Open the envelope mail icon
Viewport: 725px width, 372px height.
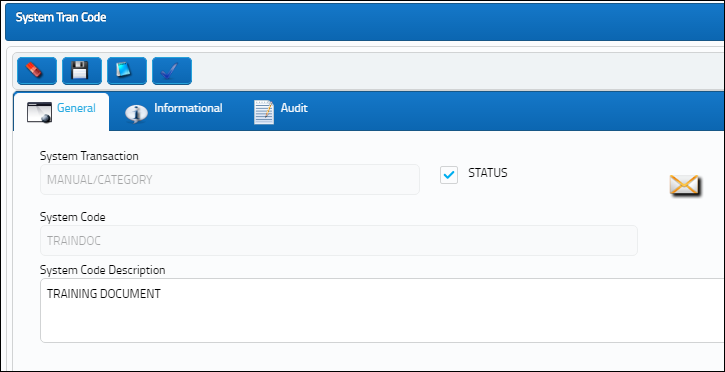(685, 185)
